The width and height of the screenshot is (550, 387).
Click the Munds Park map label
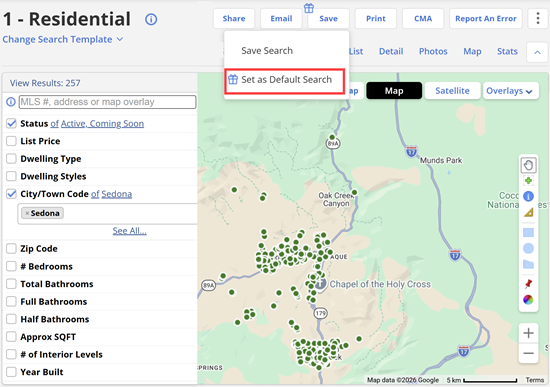(x=441, y=160)
